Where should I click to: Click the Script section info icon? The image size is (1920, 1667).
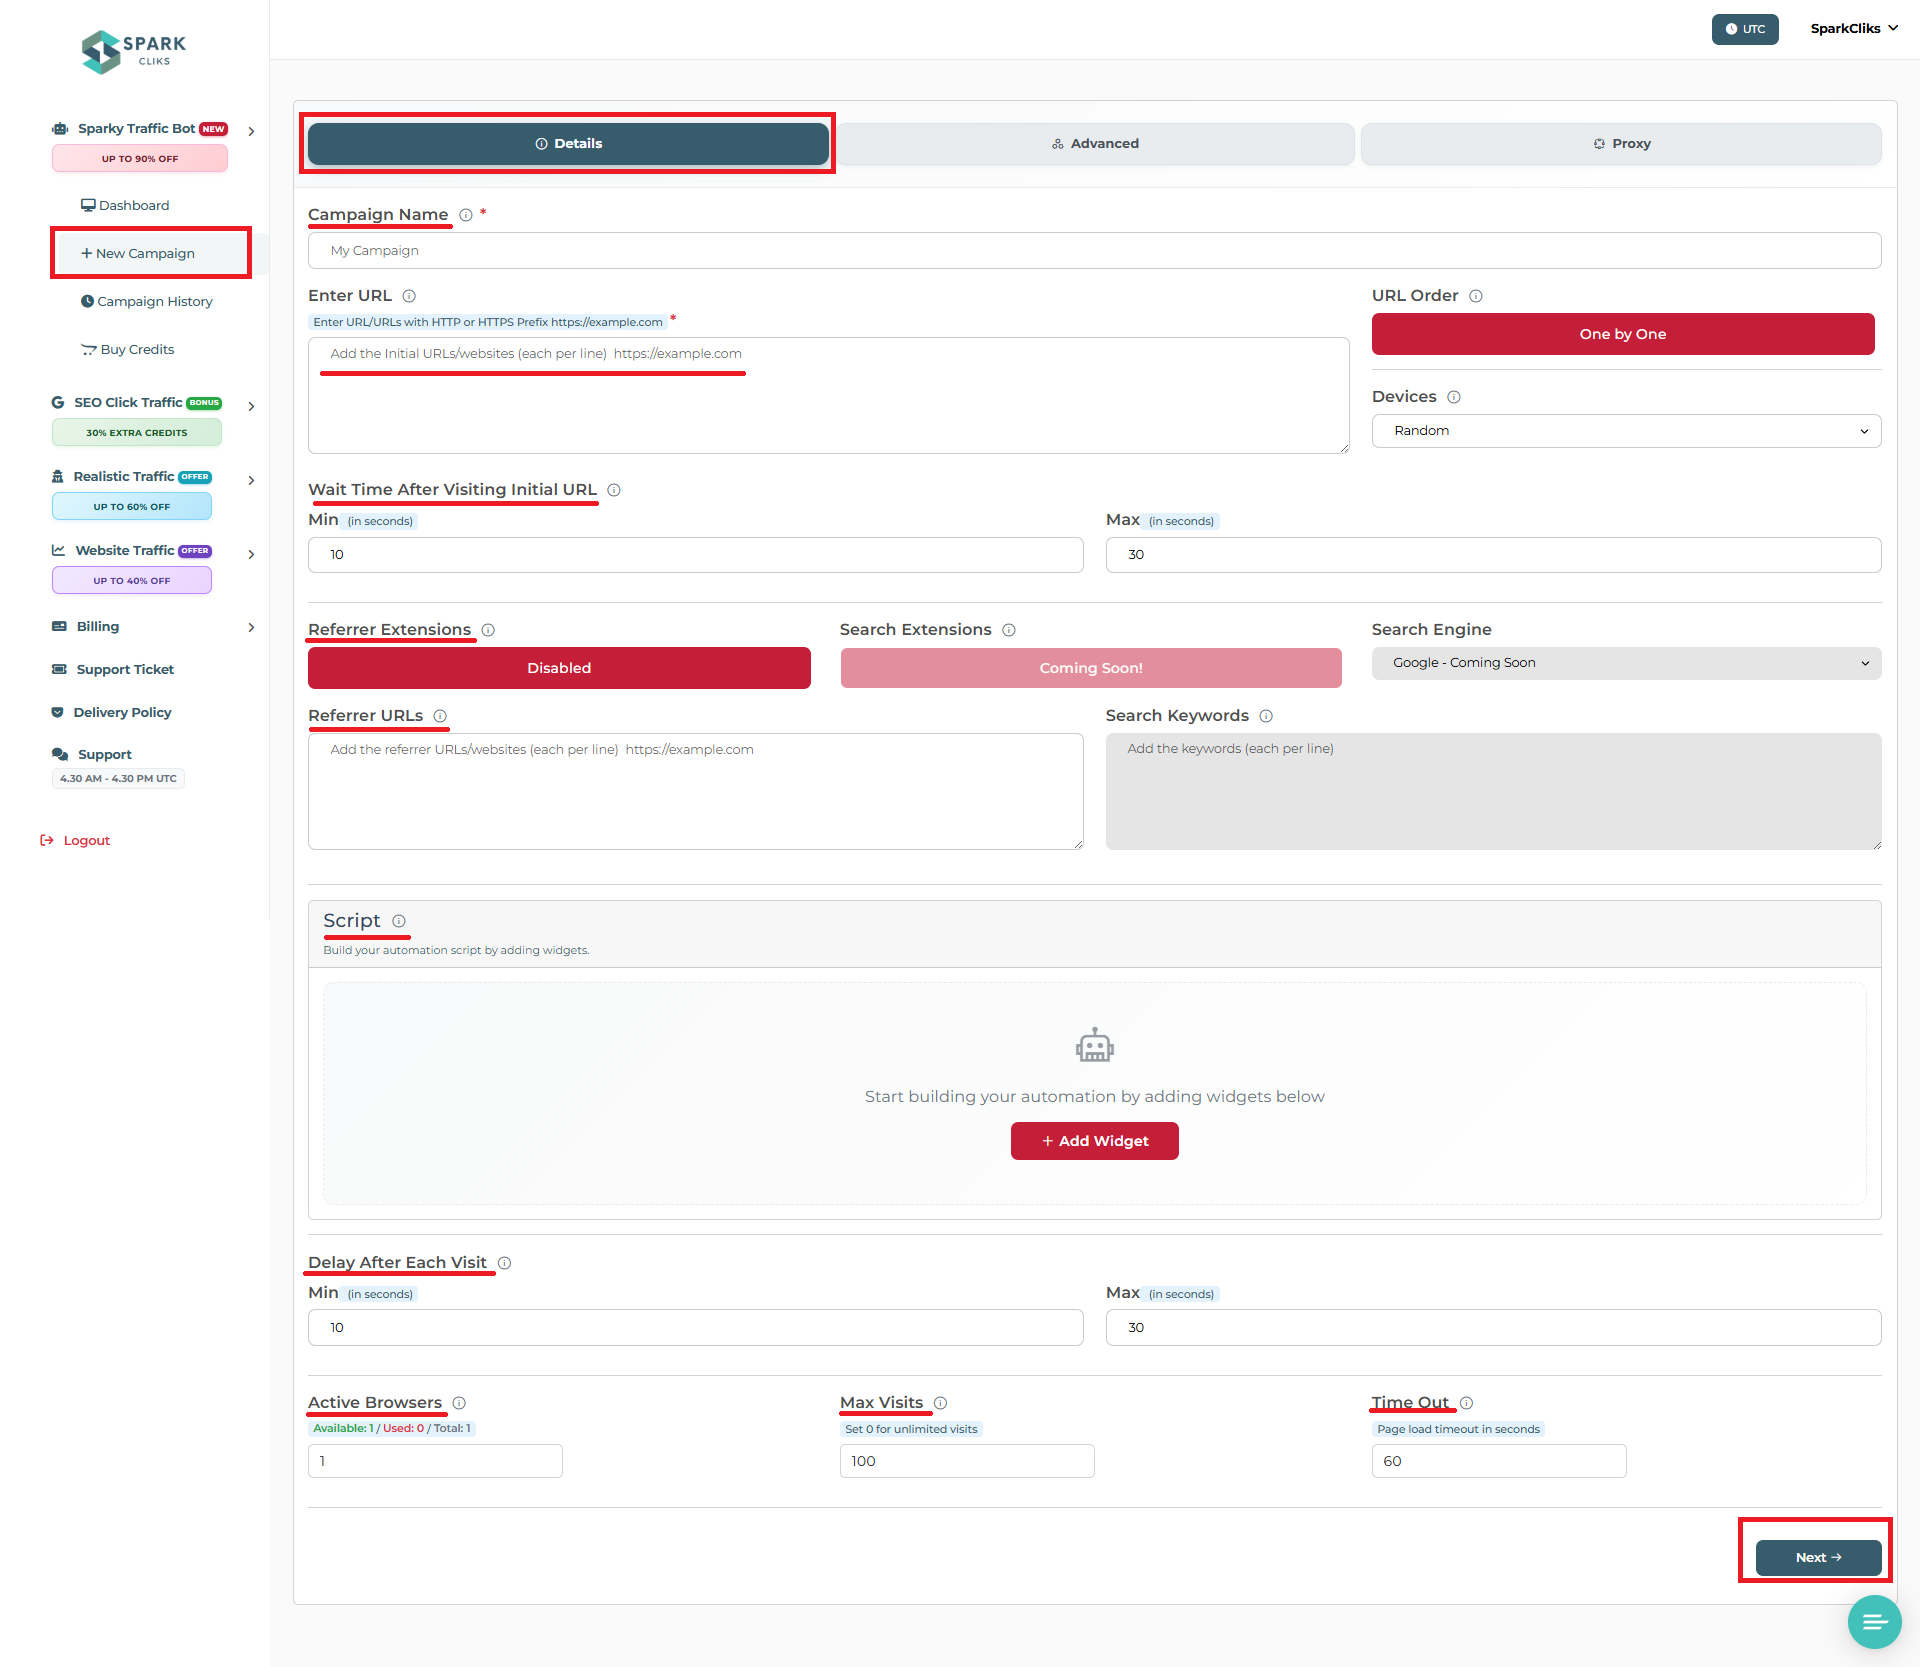tap(399, 921)
